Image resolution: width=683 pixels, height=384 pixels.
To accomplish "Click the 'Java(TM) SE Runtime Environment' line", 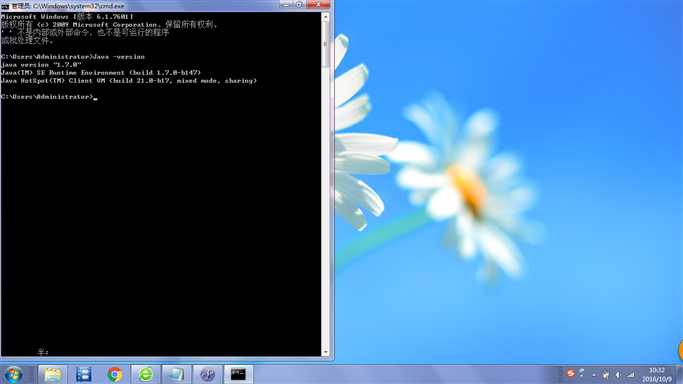I will (x=101, y=73).
